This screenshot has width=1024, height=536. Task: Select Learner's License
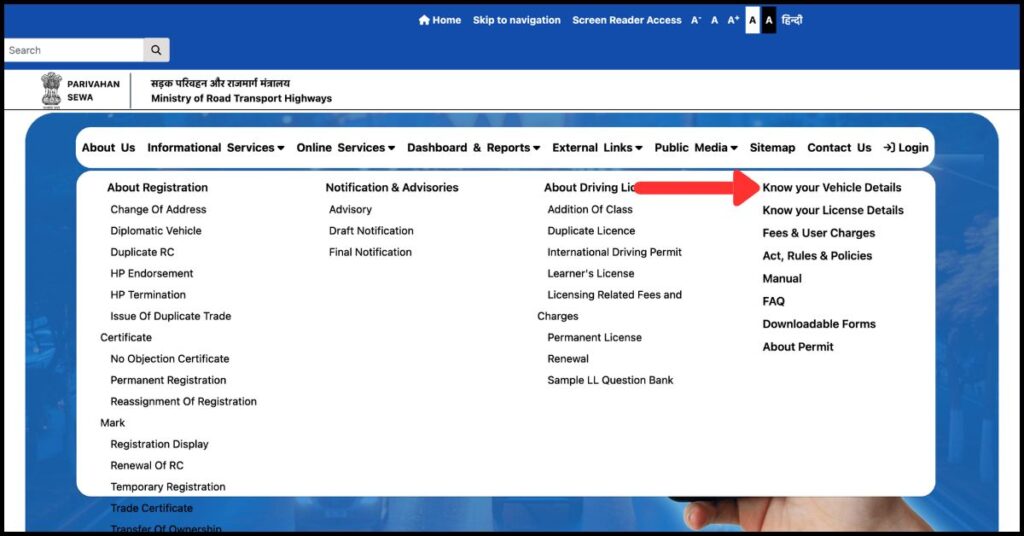coord(590,274)
